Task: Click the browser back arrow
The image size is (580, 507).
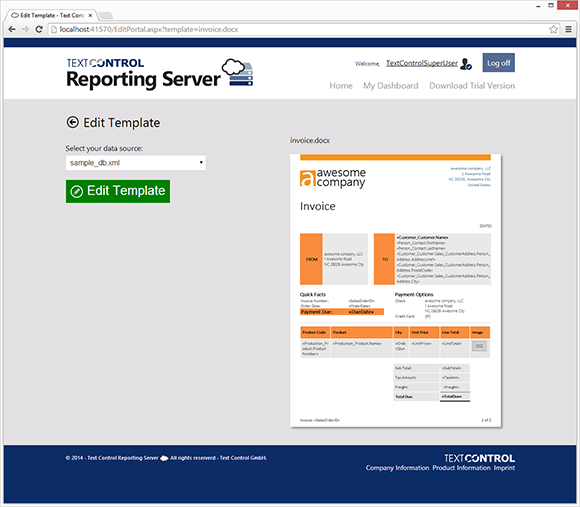Action: click(x=11, y=29)
